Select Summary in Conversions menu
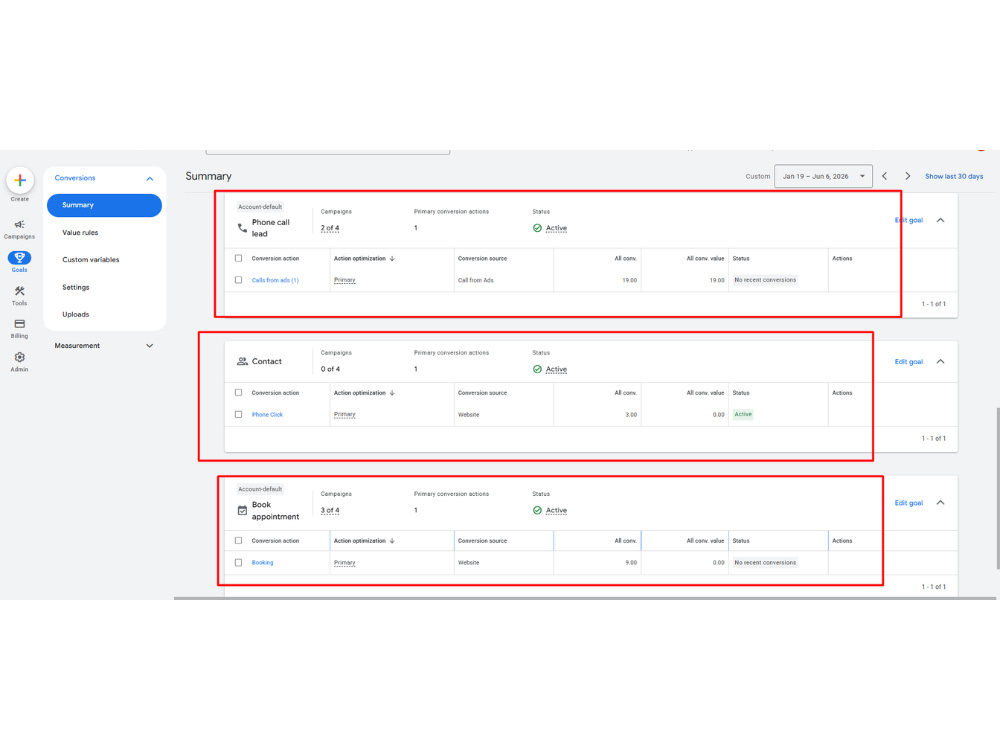The width and height of the screenshot is (1000, 750). tap(104, 205)
